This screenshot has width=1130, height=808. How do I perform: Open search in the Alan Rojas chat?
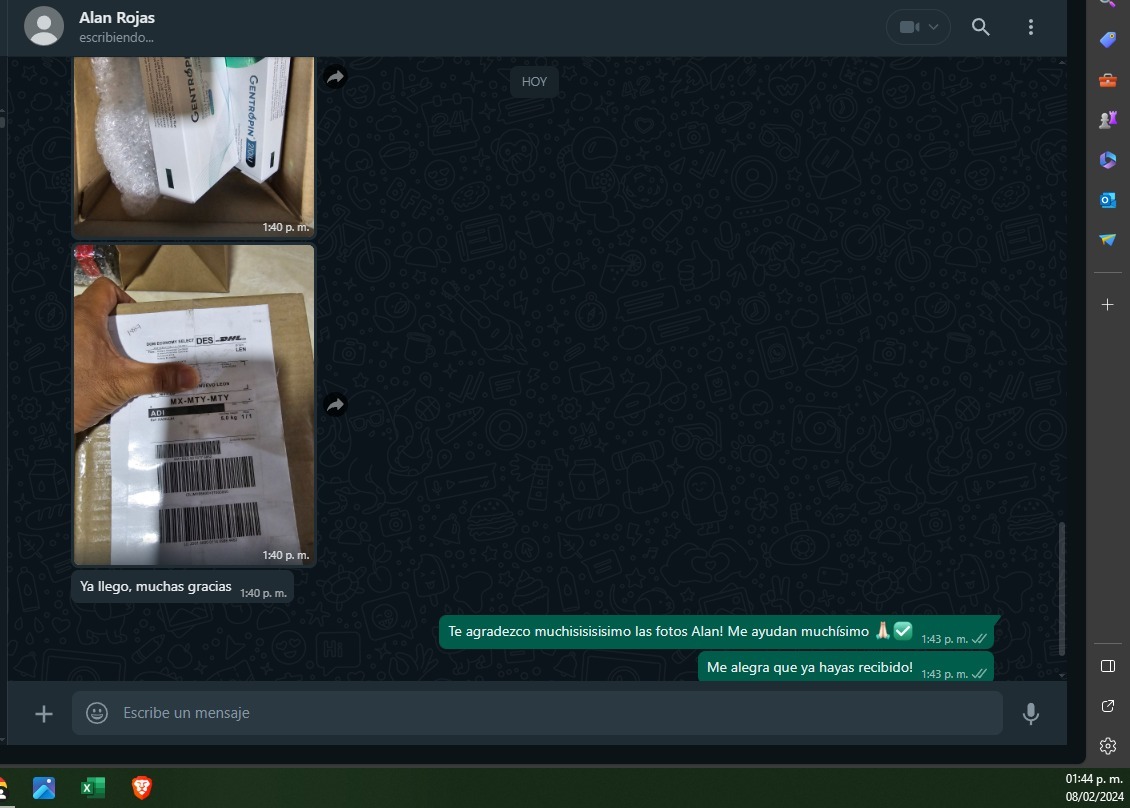(x=980, y=27)
